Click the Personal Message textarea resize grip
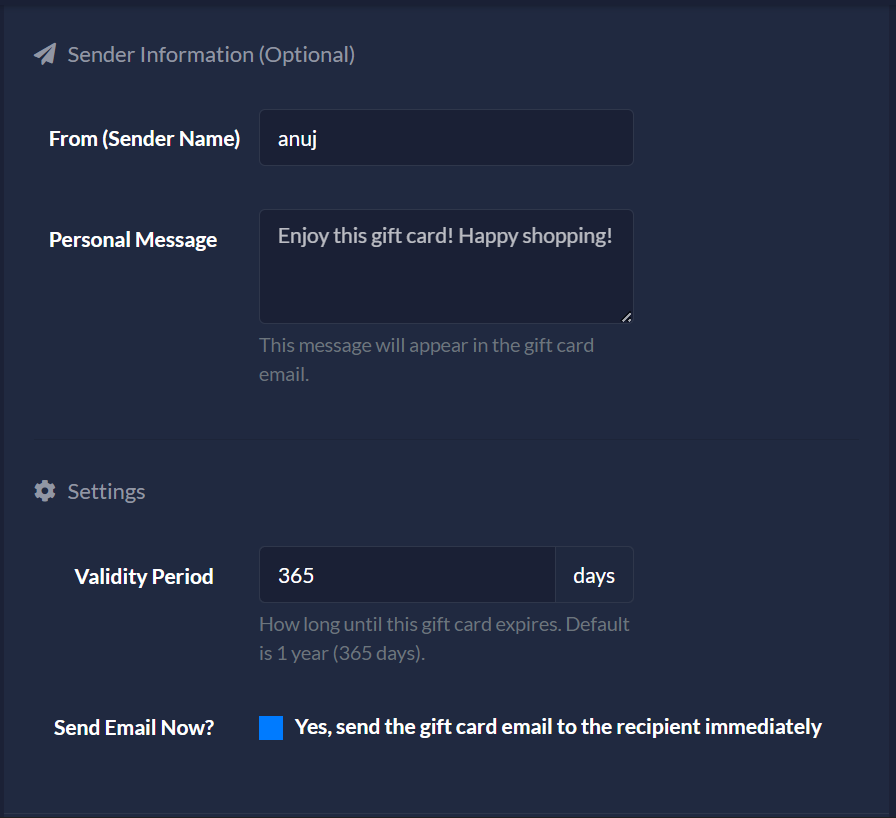The image size is (896, 818). click(x=627, y=317)
